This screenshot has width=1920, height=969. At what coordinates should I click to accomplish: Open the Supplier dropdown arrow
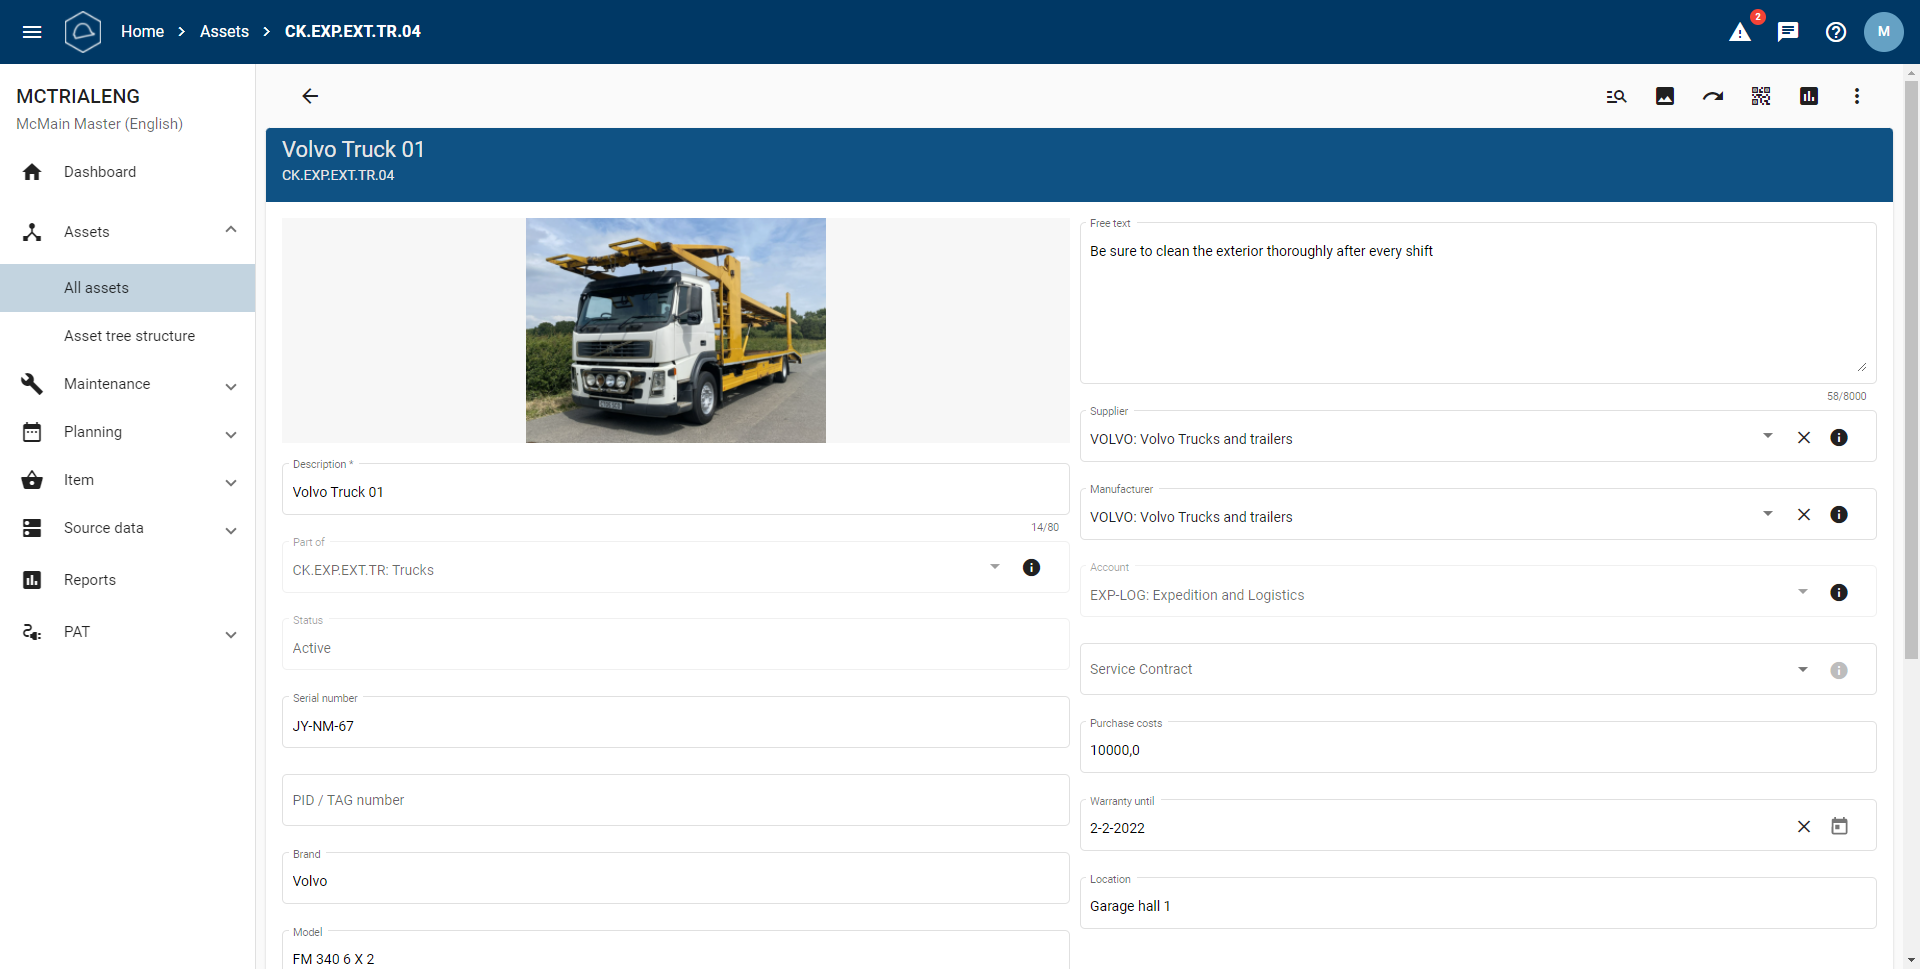pyautogui.click(x=1768, y=436)
